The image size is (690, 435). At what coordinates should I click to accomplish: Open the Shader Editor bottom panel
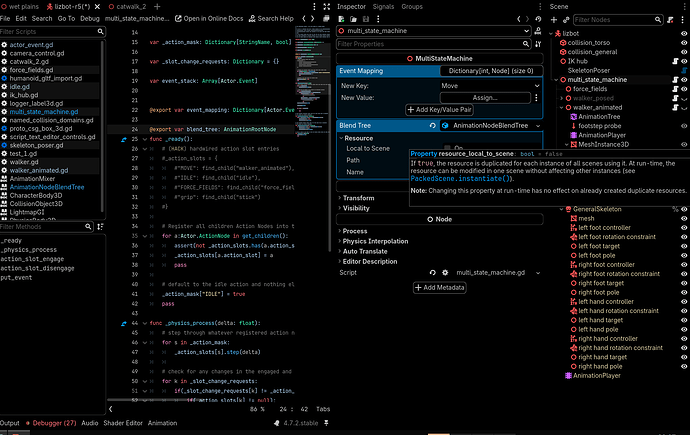(123, 423)
